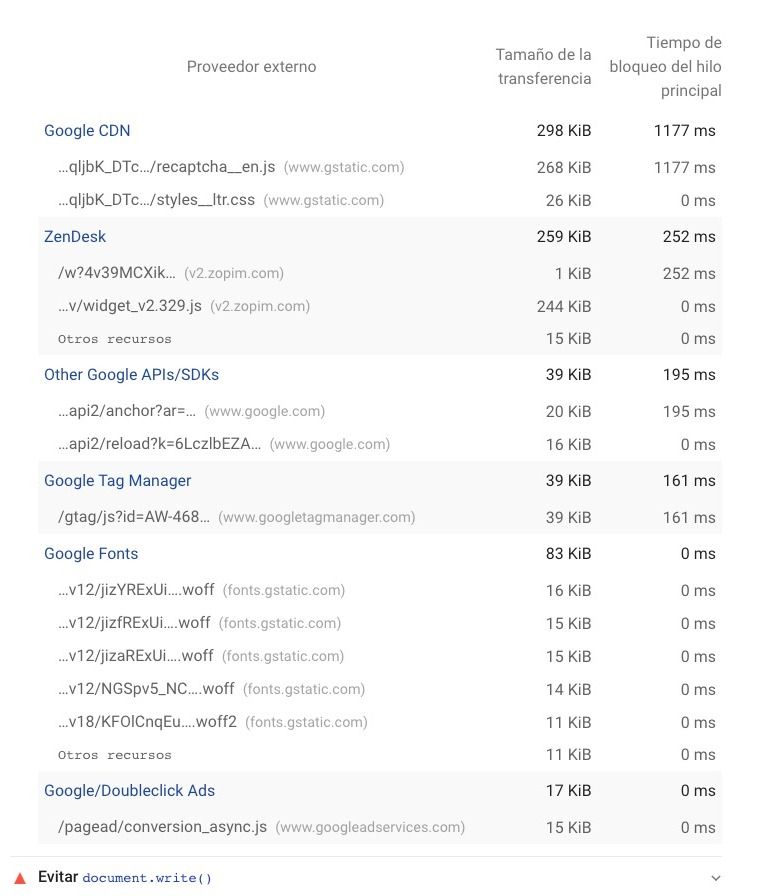The image size is (758, 896).
Task: Click the api2/reload resource URL
Action: 159,444
